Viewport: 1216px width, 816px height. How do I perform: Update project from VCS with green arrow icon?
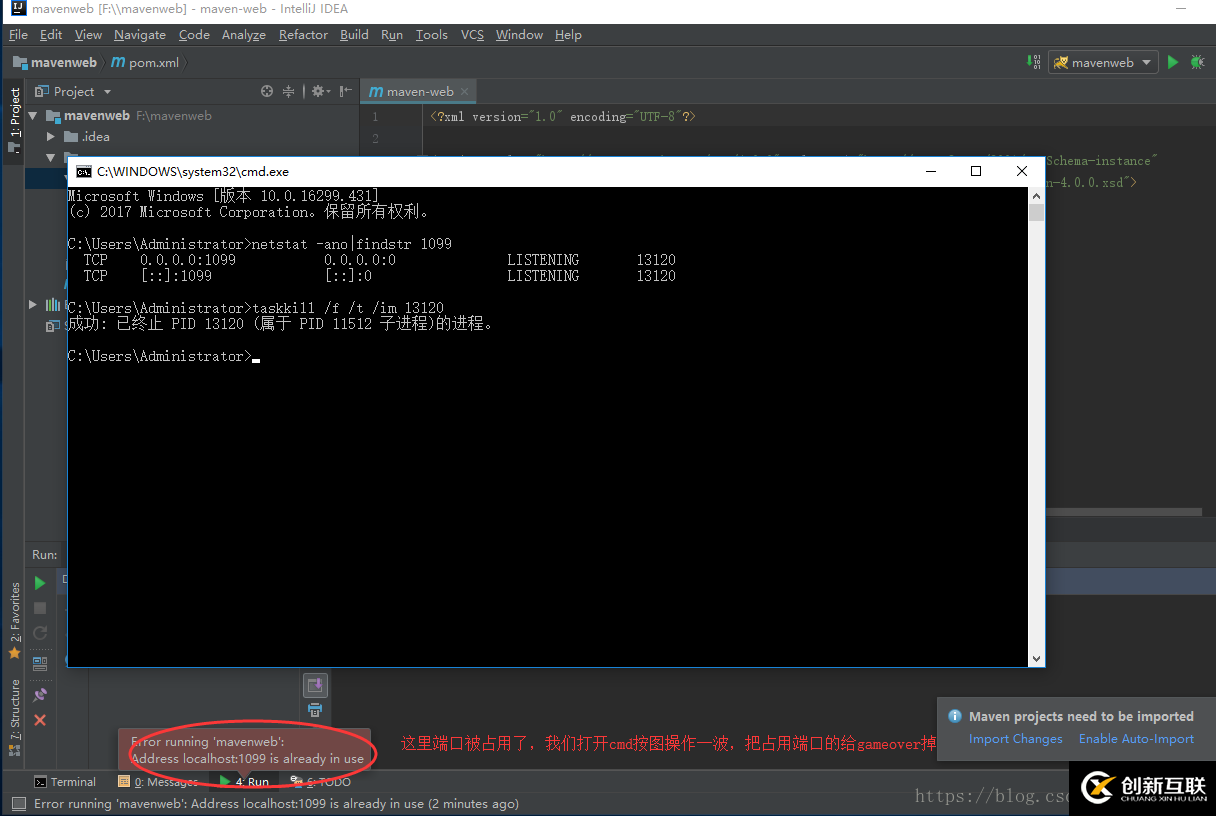(x=1032, y=61)
